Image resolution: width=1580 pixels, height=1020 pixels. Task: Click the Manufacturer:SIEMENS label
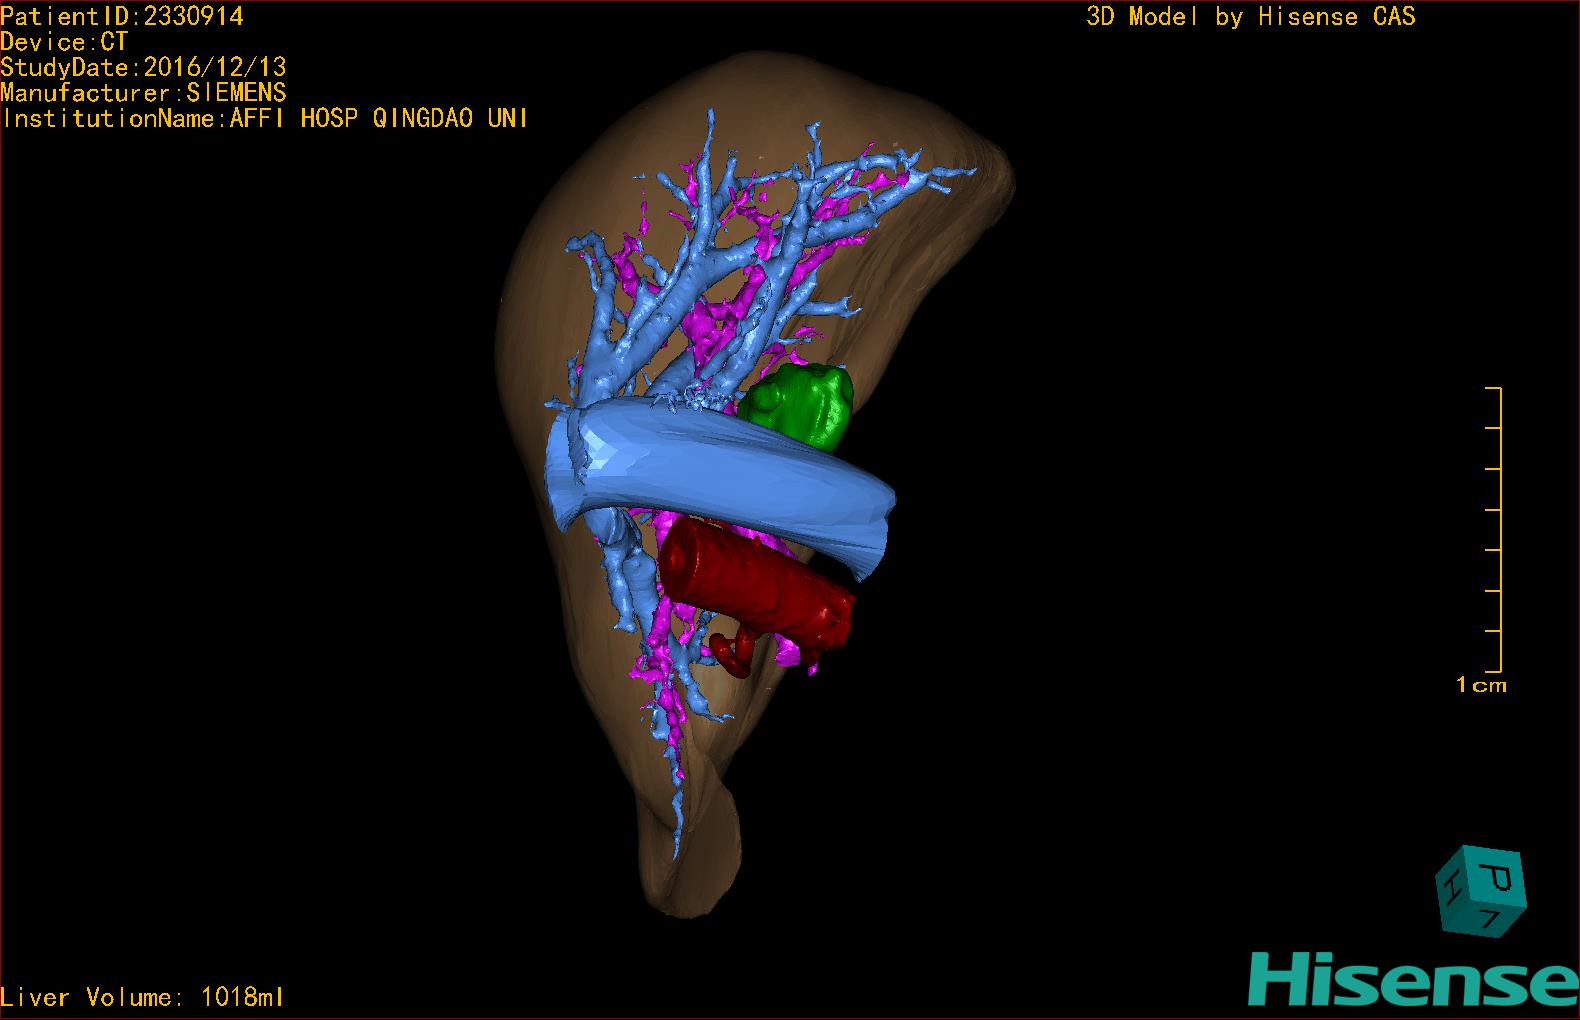[143, 93]
